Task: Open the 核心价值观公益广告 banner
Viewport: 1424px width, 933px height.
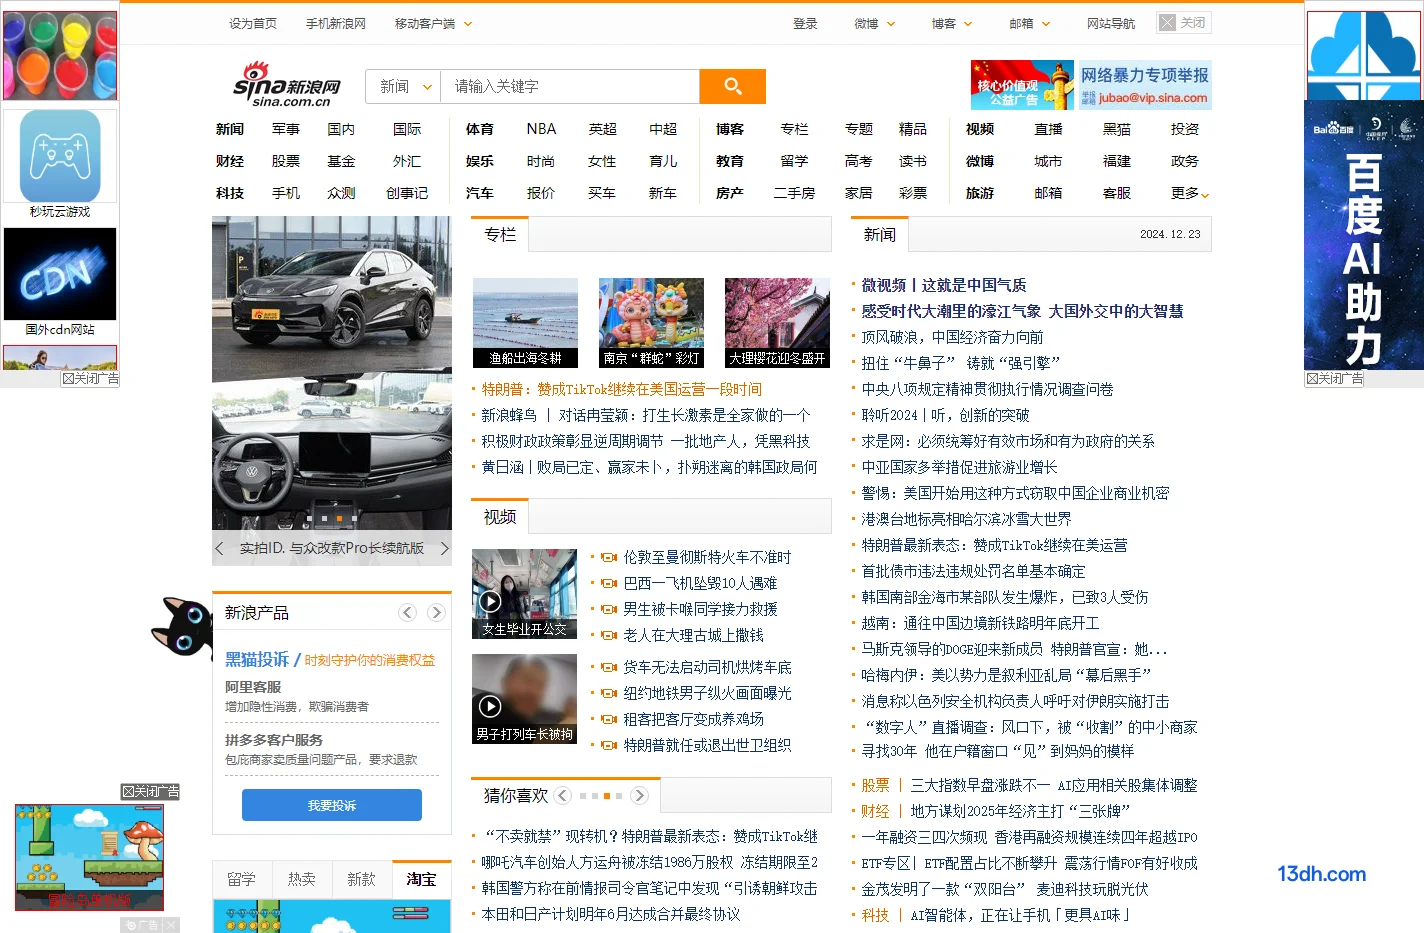Action: tap(1022, 85)
